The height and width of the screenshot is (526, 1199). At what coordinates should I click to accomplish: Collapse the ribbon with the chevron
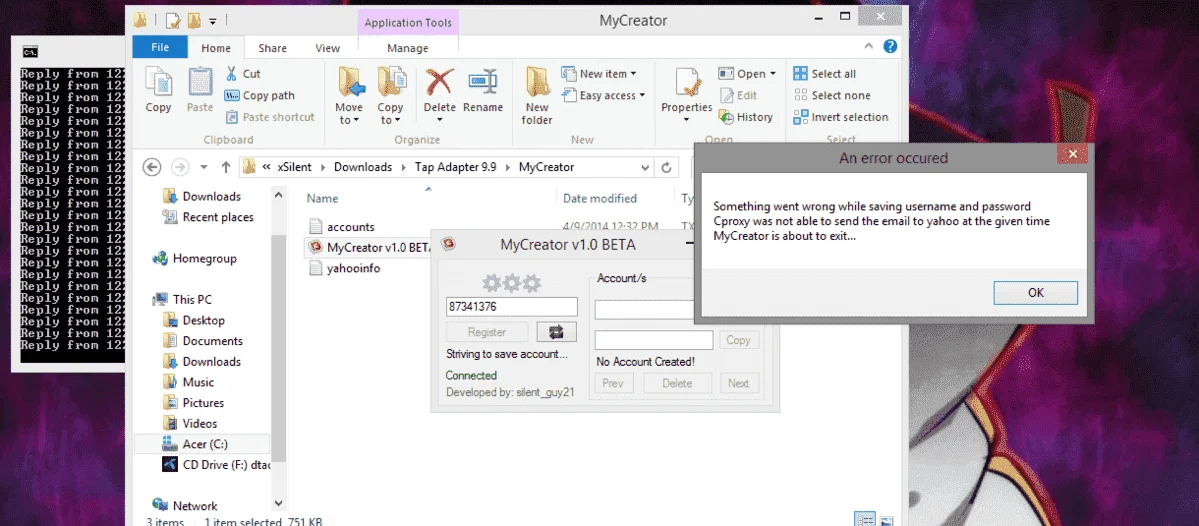[x=870, y=47]
